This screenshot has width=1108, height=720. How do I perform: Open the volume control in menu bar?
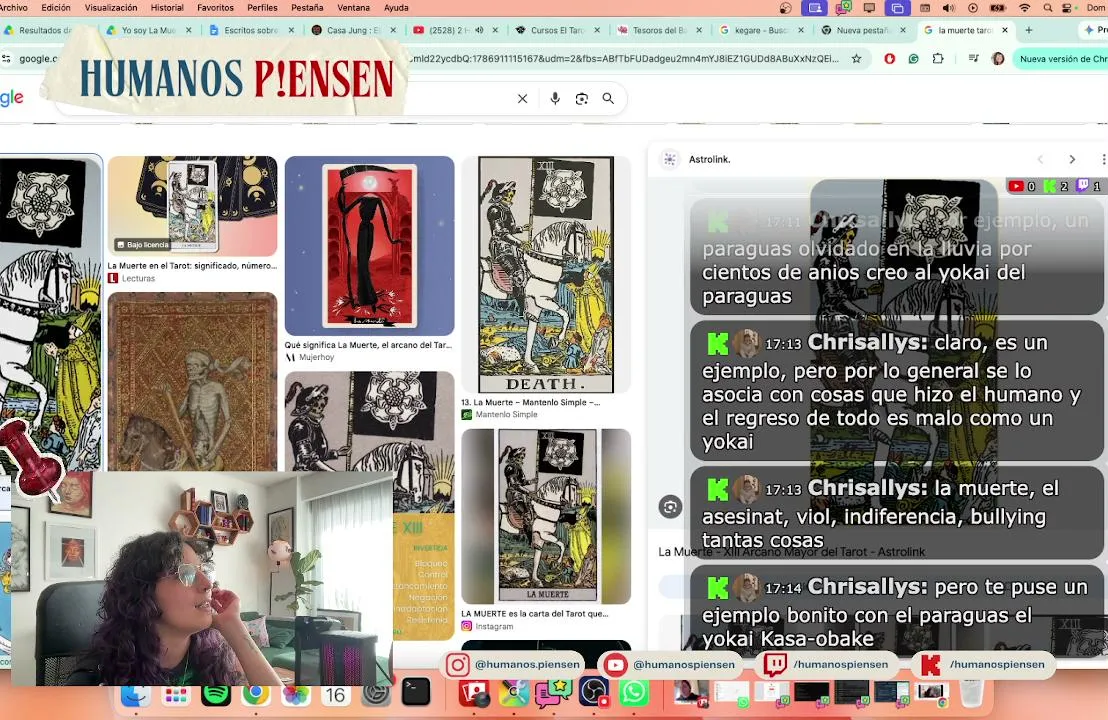coord(948,8)
